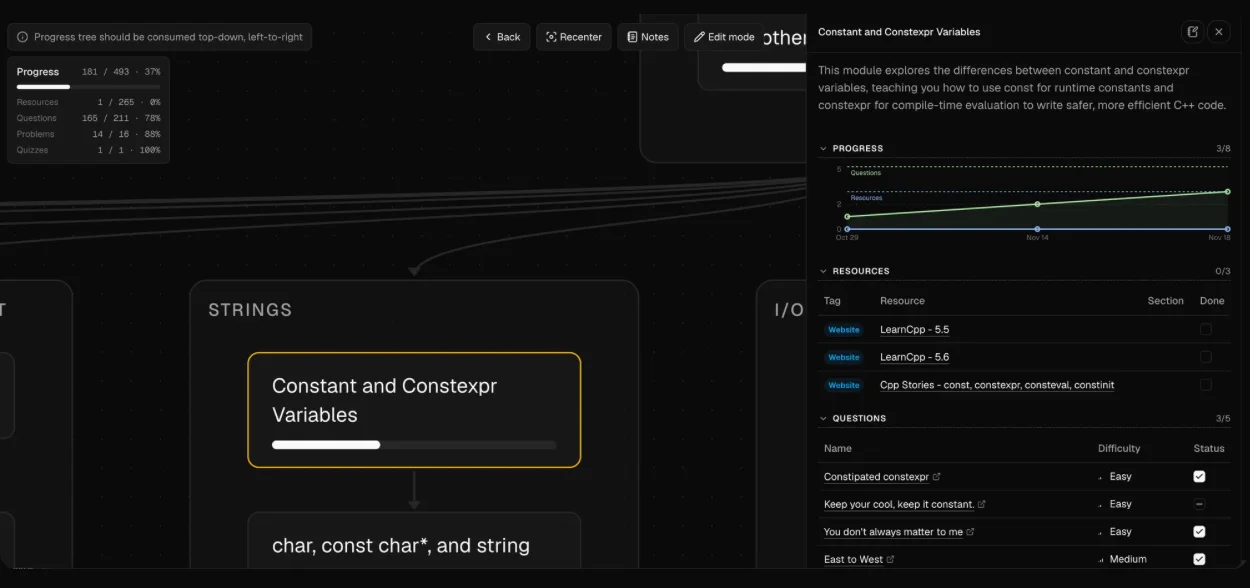Collapse the QUESTIONS section

pos(823,418)
